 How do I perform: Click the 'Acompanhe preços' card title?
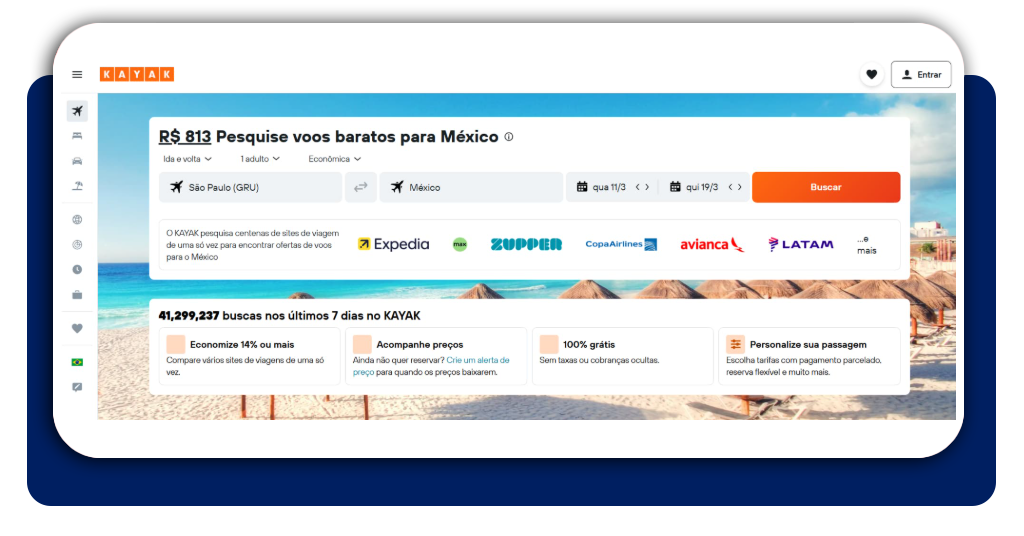419,345
